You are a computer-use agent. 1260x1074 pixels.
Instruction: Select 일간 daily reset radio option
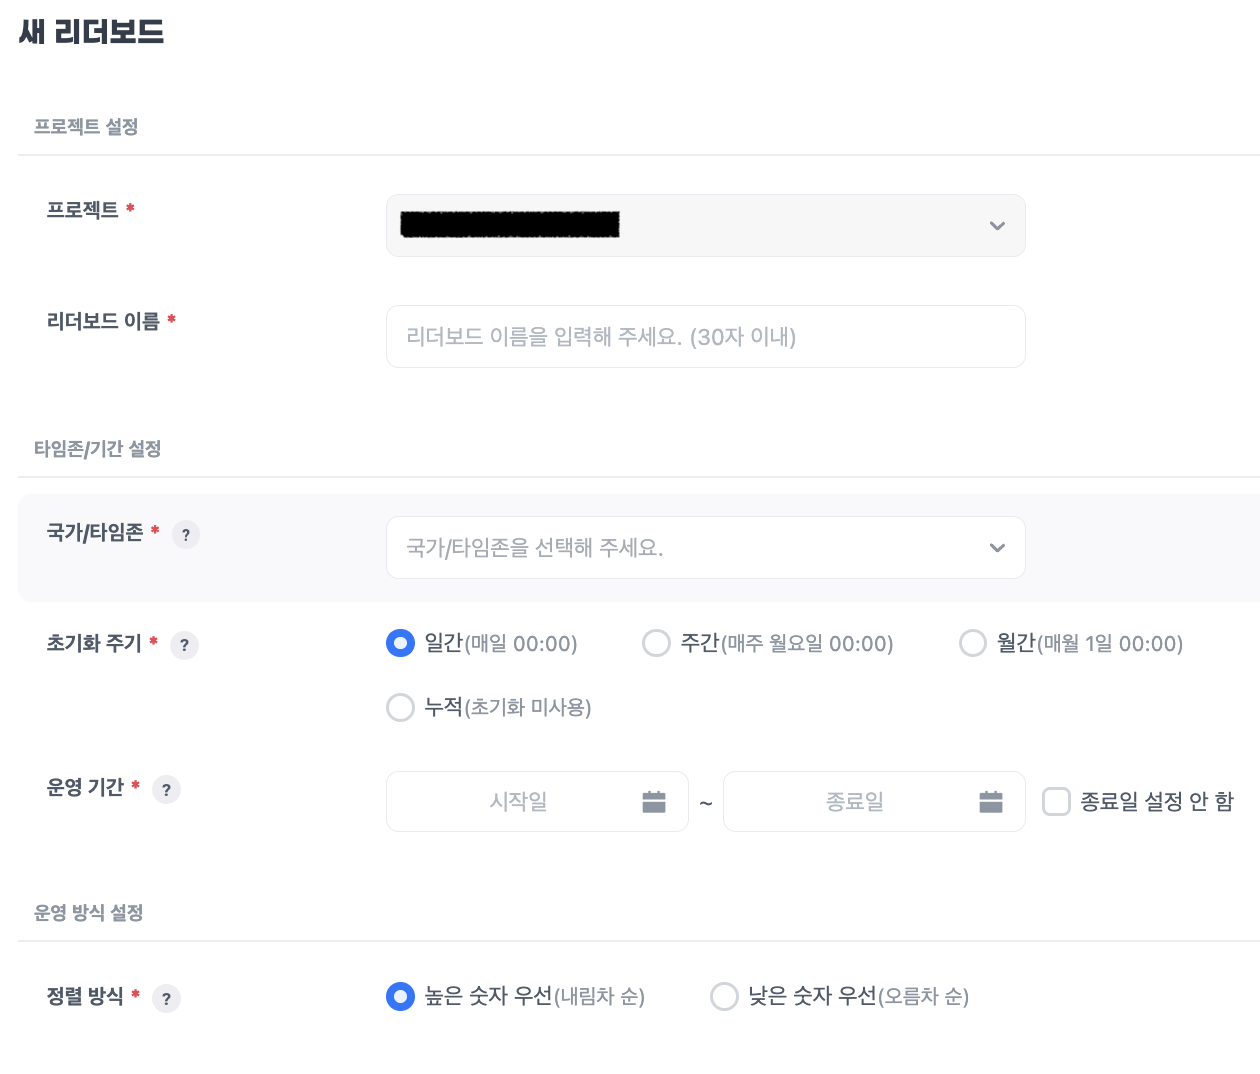[x=400, y=643]
